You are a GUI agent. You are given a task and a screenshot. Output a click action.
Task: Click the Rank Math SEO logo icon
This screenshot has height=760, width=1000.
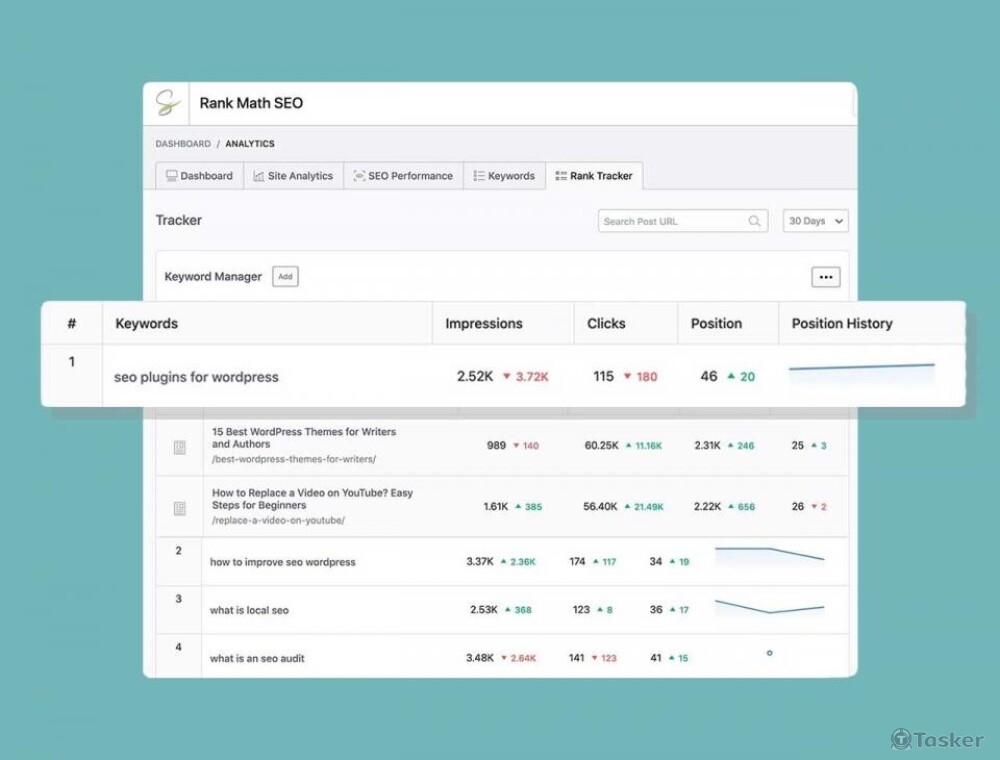(167, 103)
